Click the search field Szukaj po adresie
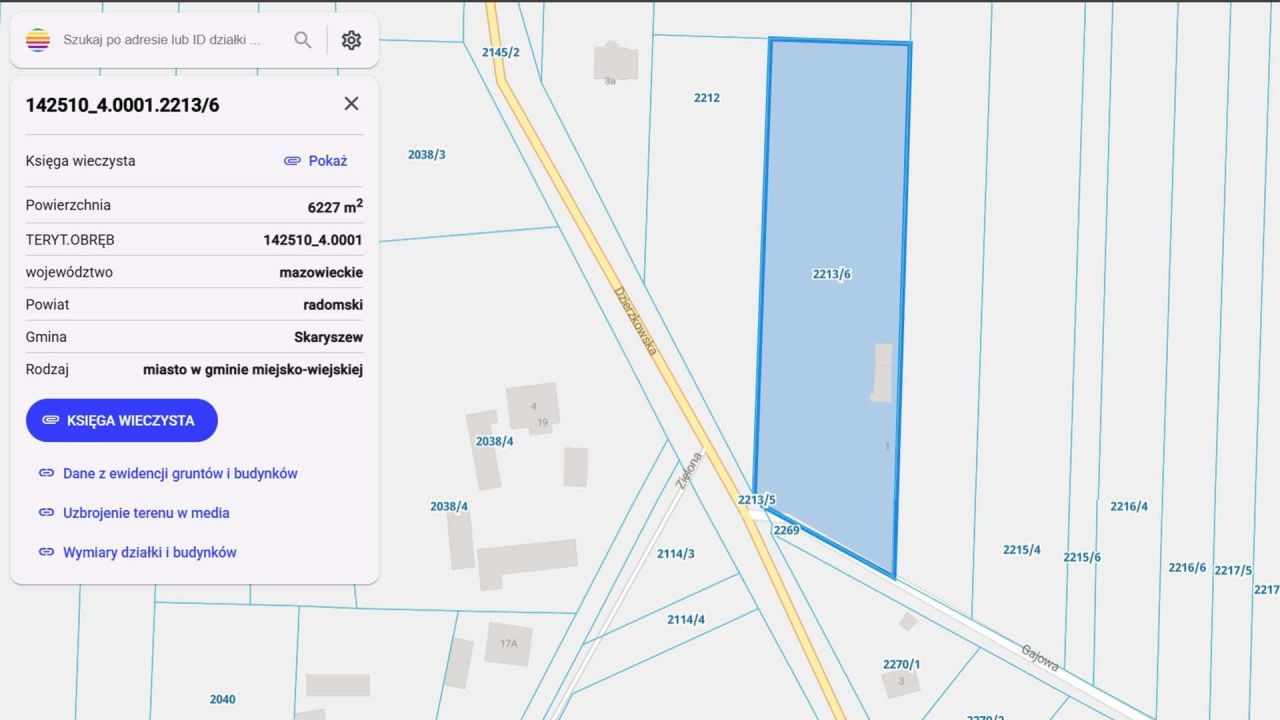Viewport: 1280px width, 720px height. (x=160, y=40)
